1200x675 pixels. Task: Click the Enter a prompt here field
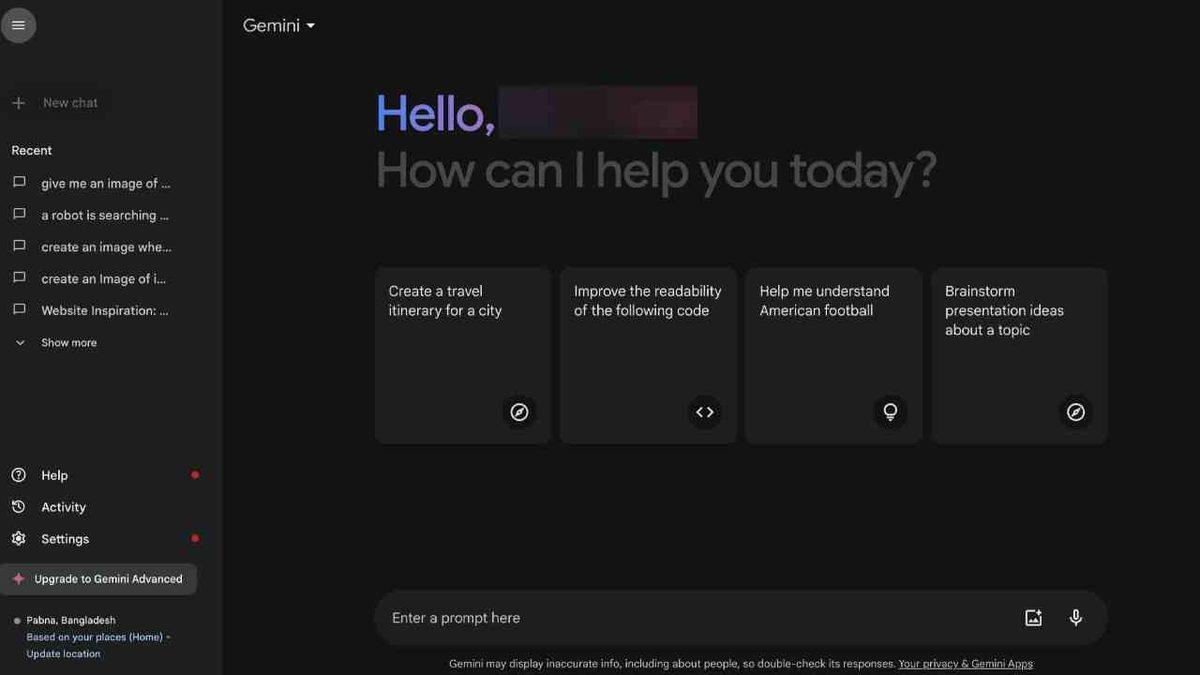(x=690, y=618)
